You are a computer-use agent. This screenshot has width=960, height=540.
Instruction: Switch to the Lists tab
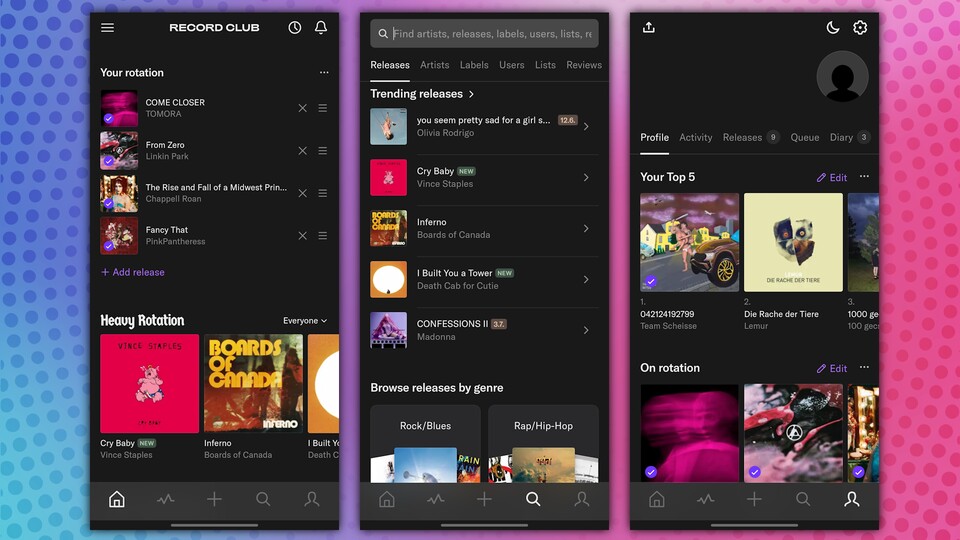546,65
